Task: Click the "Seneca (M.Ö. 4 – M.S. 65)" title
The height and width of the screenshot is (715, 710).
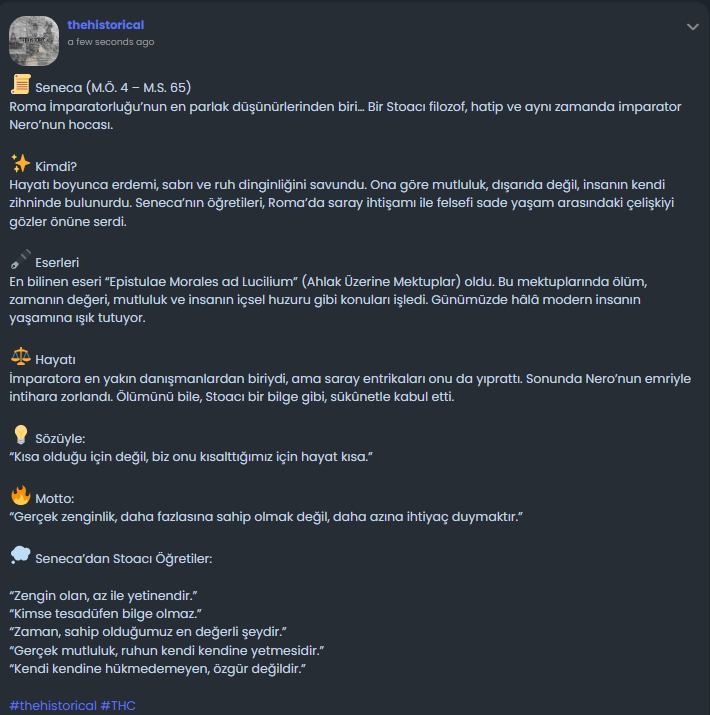Action: tap(113, 87)
